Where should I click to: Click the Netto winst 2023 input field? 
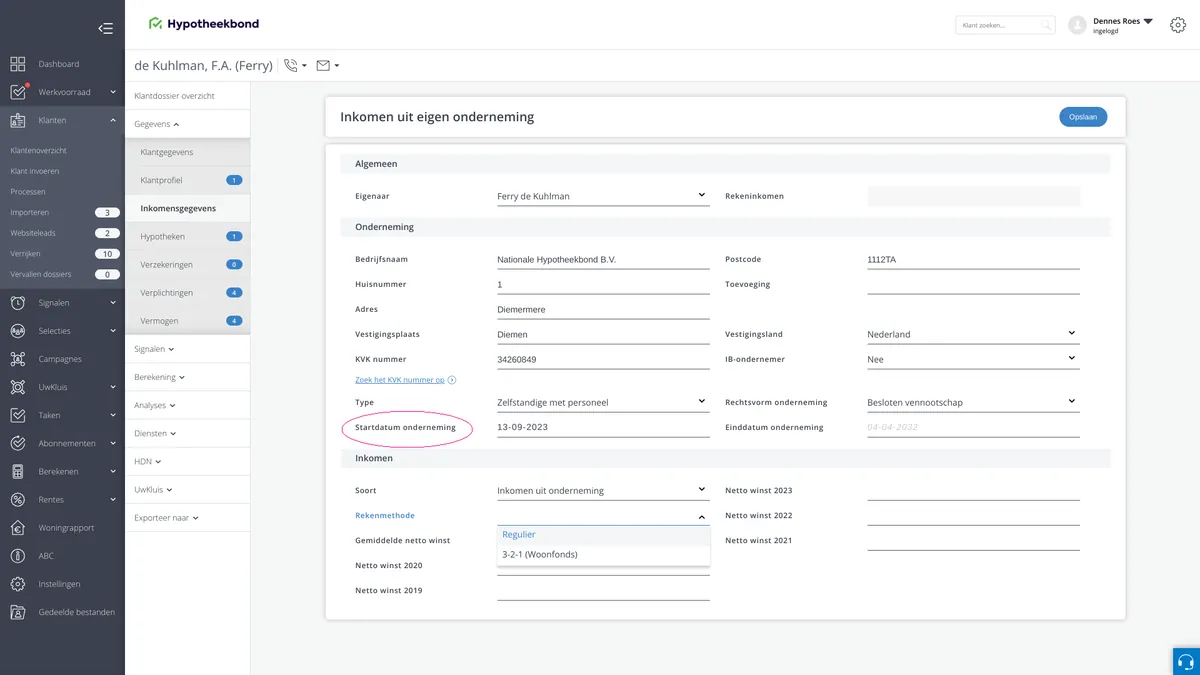pyautogui.click(x=973, y=490)
